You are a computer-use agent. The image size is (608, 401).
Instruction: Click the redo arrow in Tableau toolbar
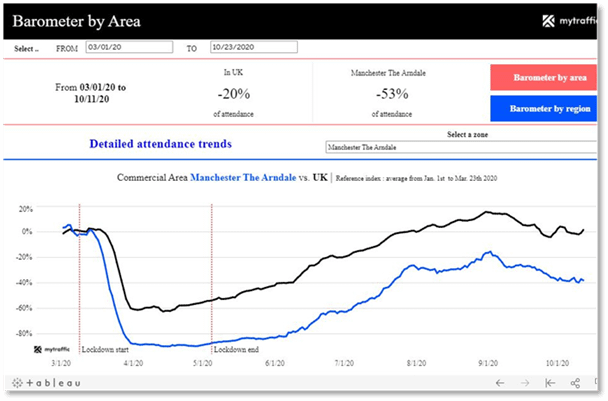524,383
